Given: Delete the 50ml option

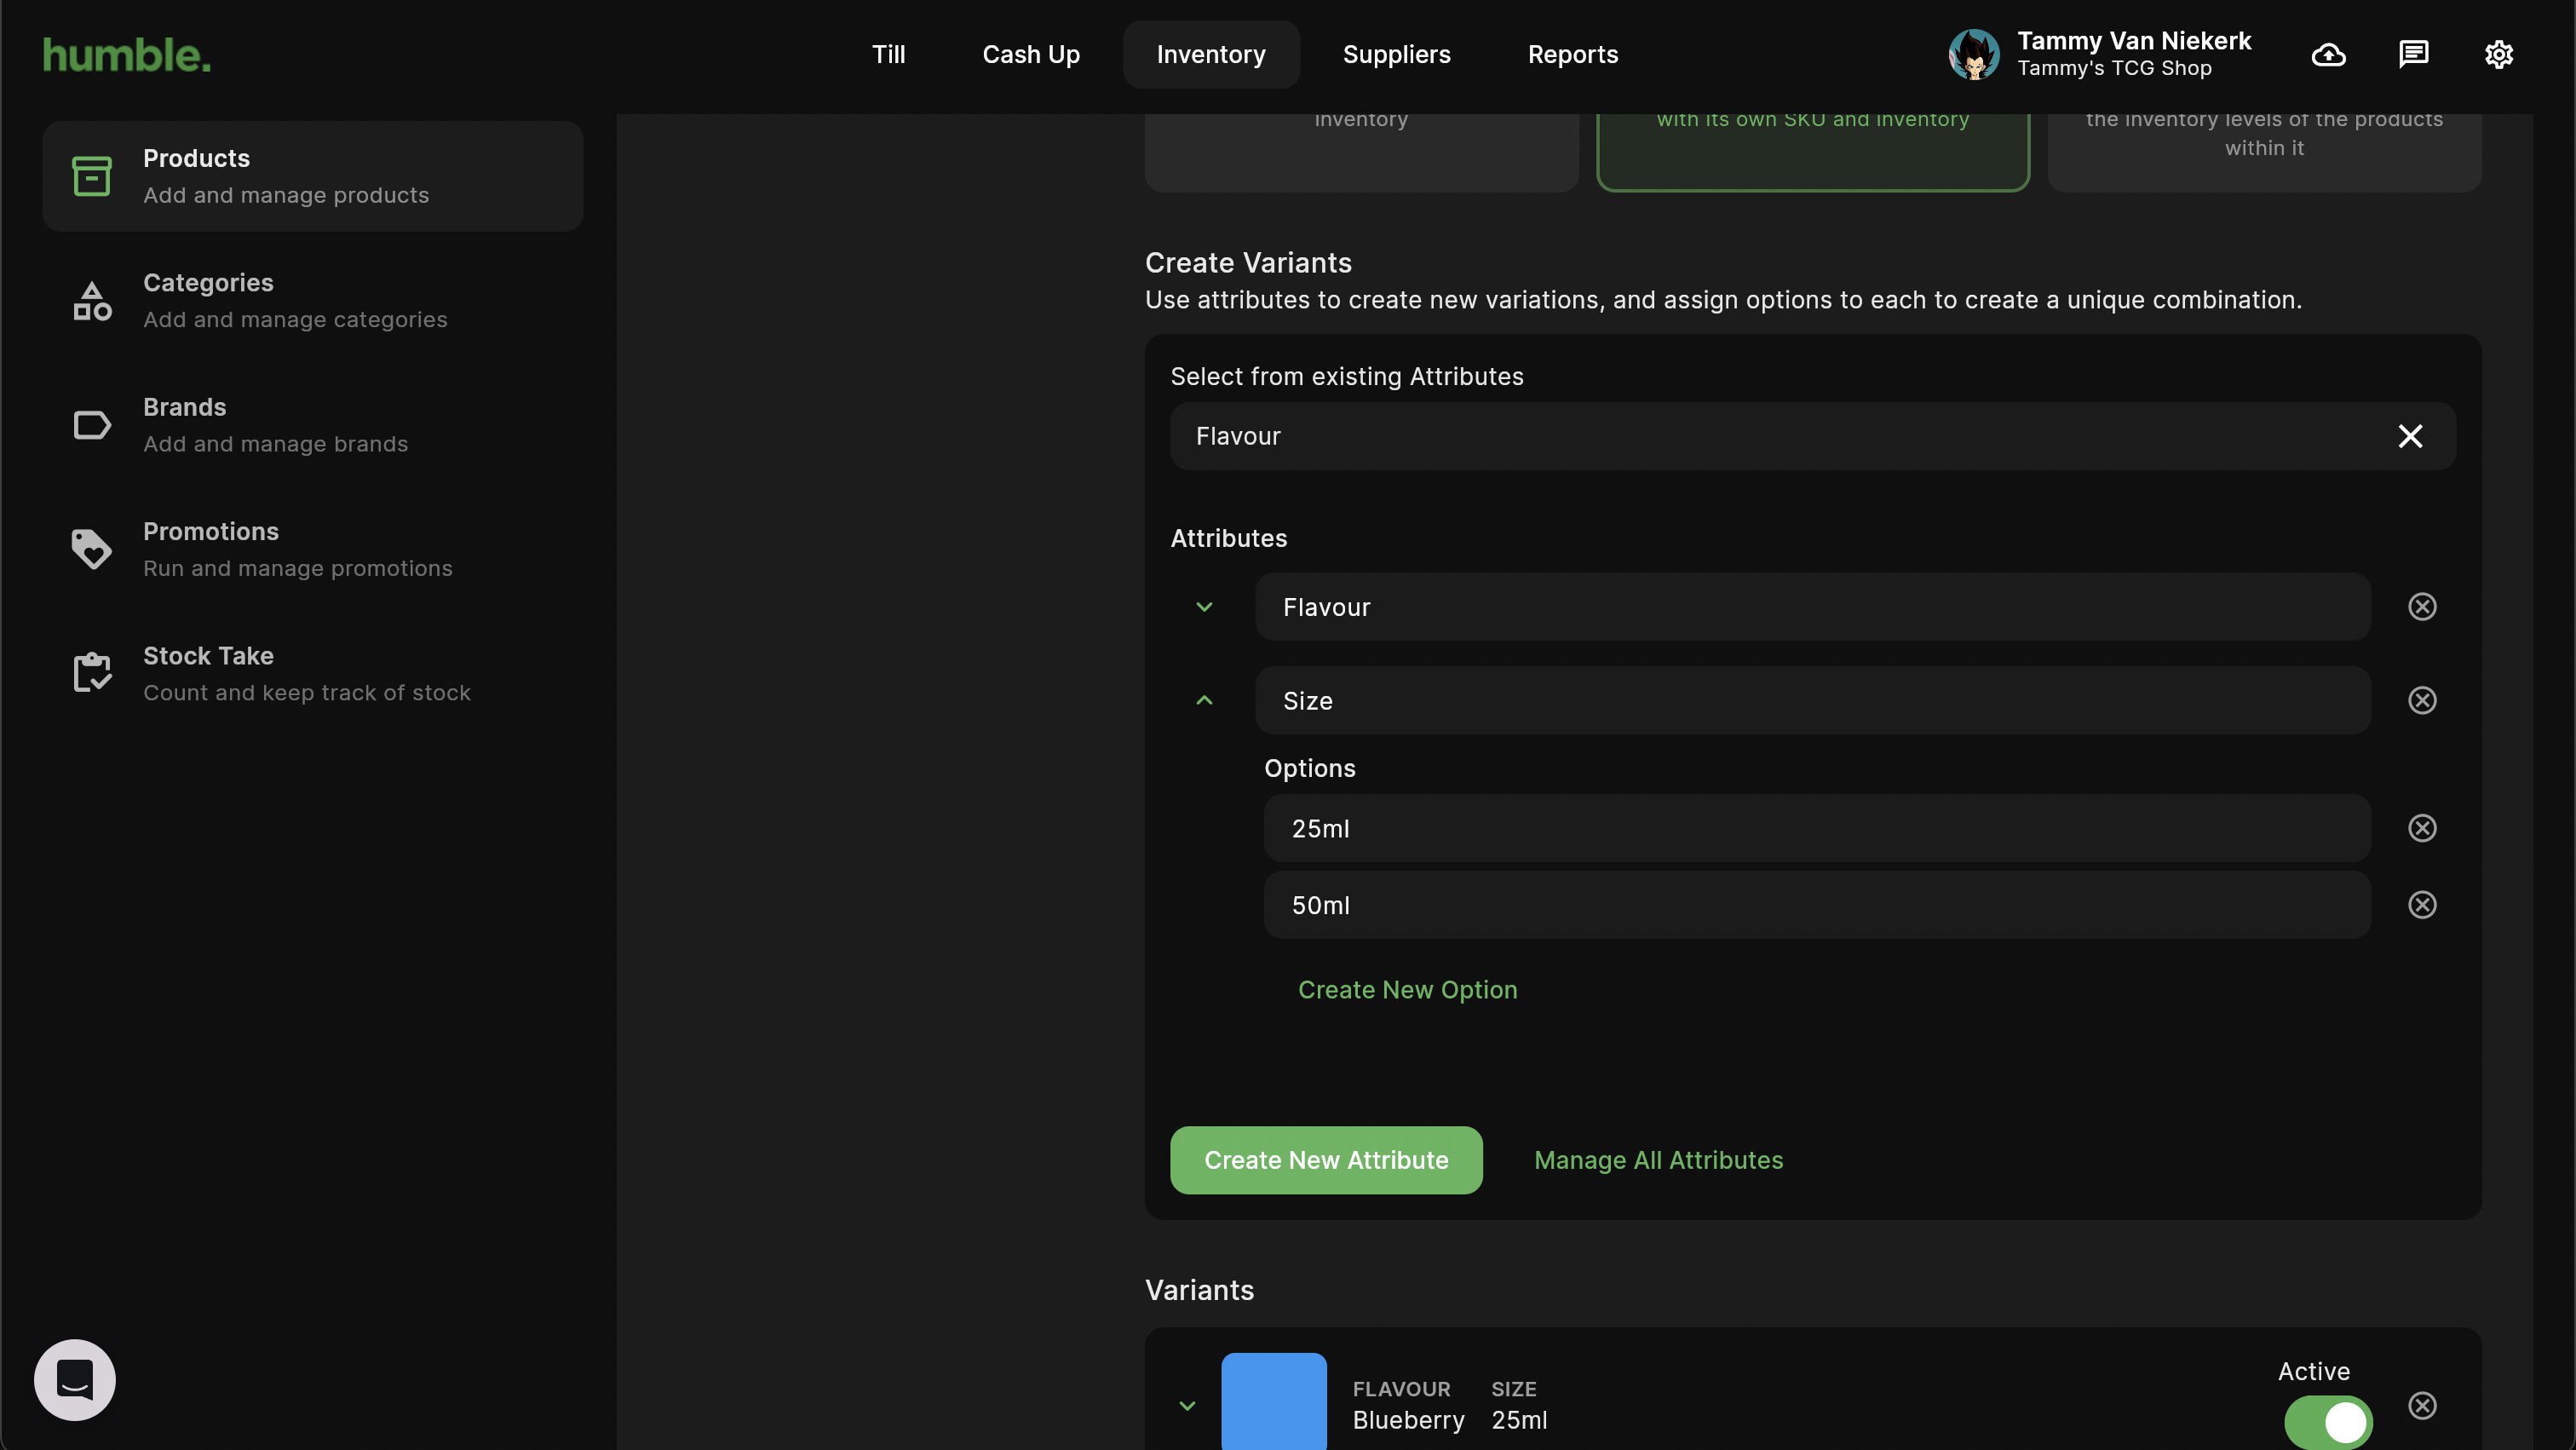Looking at the screenshot, I should tap(2421, 905).
